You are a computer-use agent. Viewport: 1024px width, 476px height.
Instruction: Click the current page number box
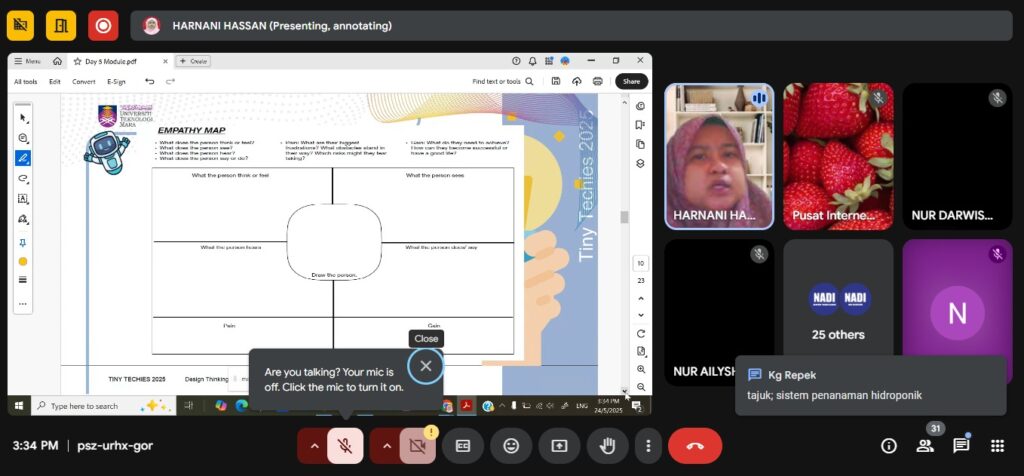coord(641,264)
